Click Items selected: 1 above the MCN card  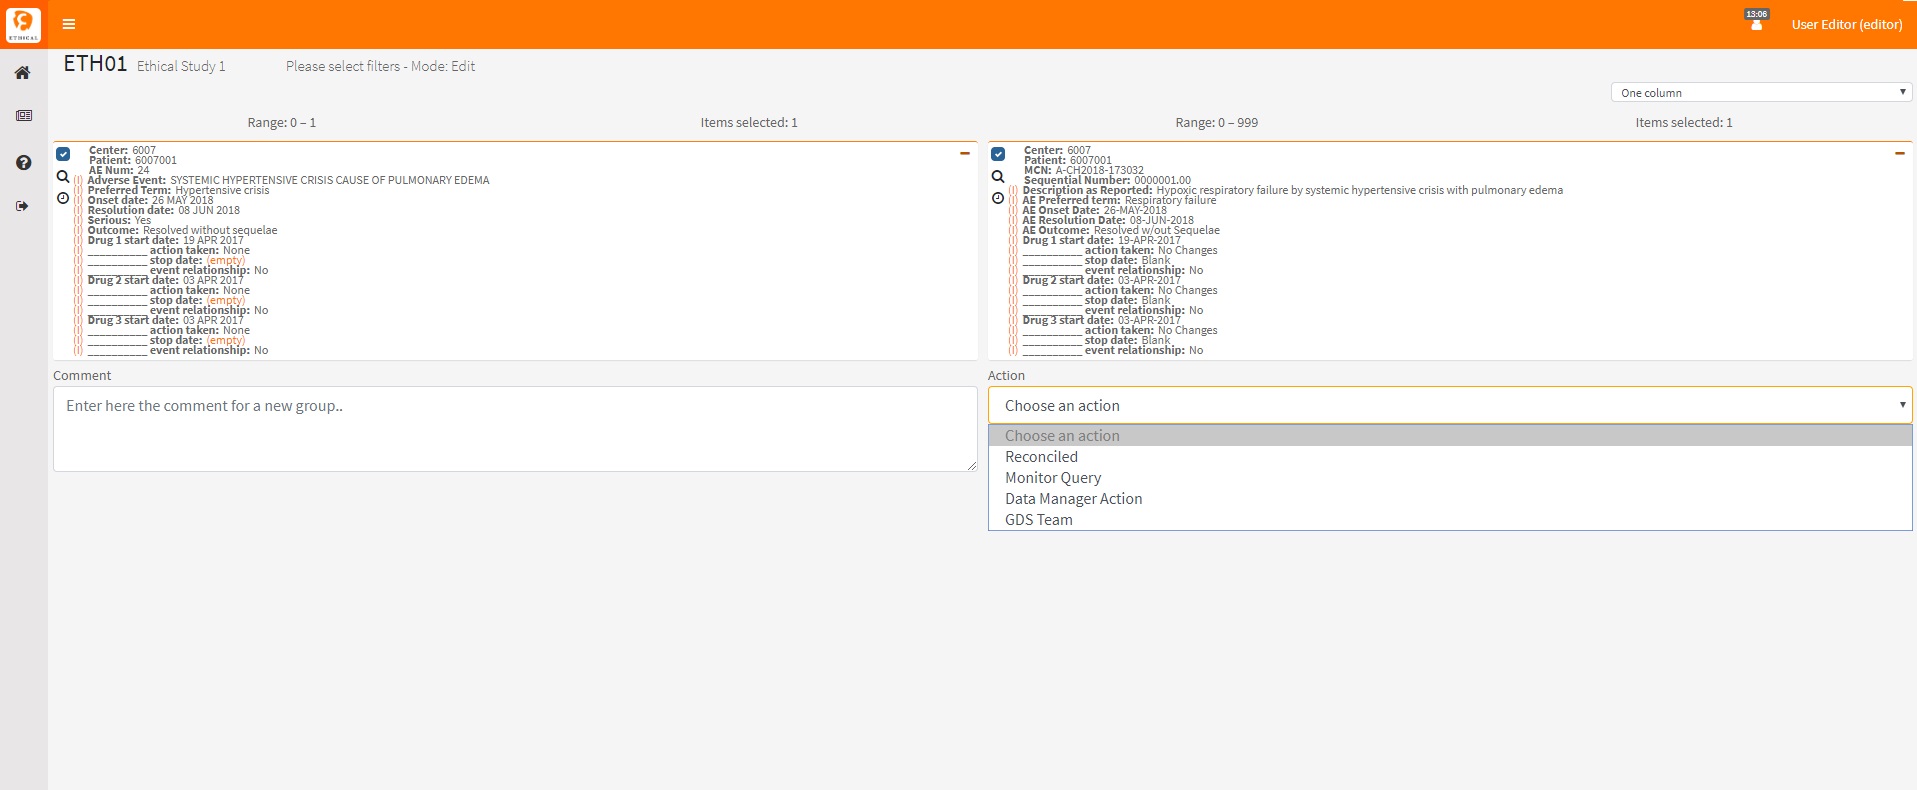coord(1684,123)
